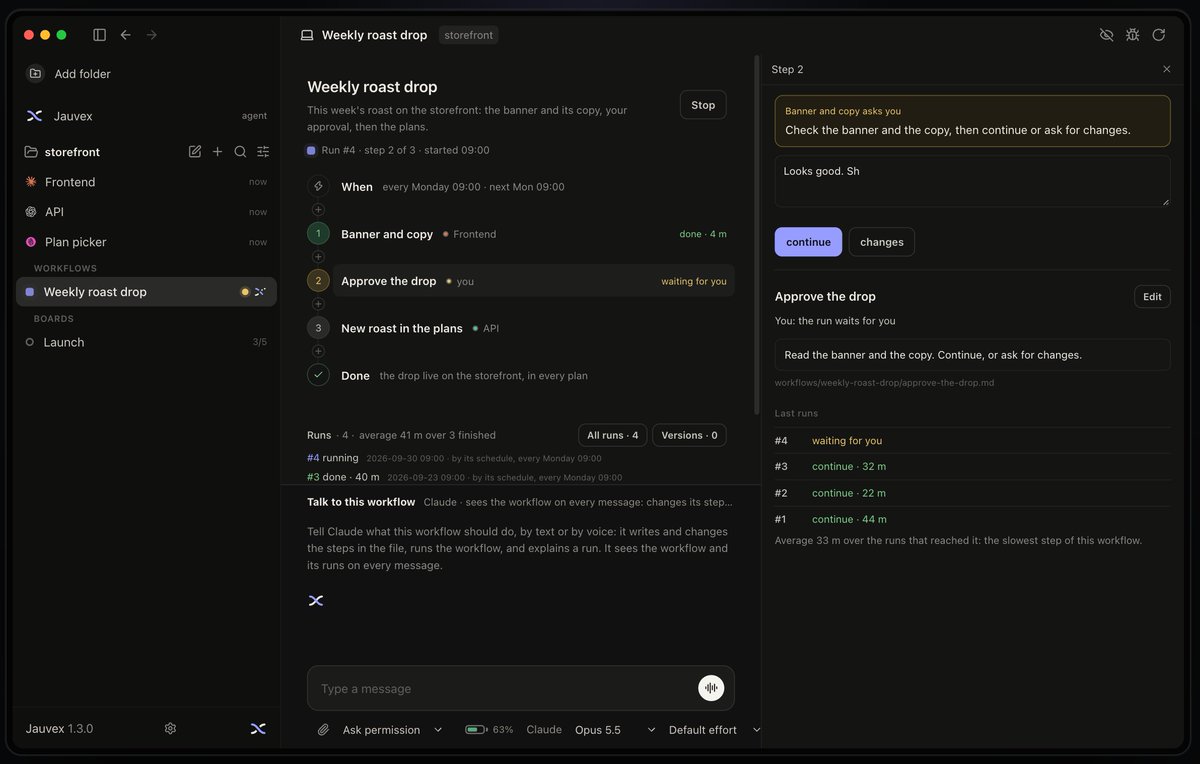Select last run #4 waiting for you

(972, 441)
